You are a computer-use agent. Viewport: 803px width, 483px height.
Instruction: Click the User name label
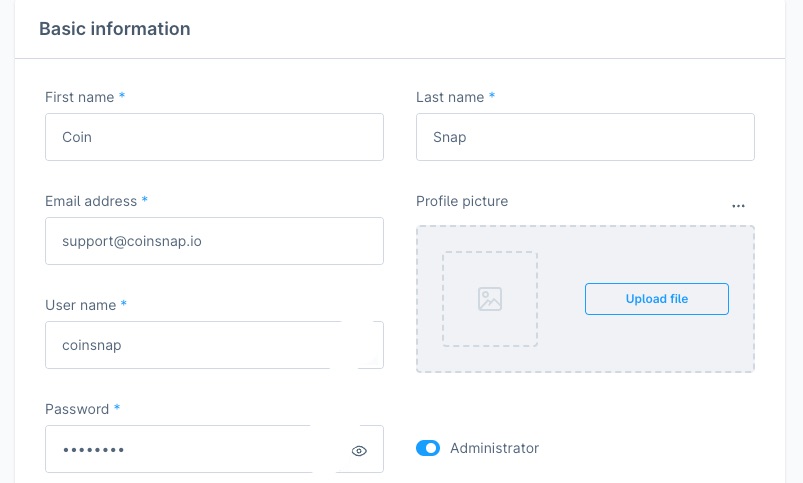point(81,304)
